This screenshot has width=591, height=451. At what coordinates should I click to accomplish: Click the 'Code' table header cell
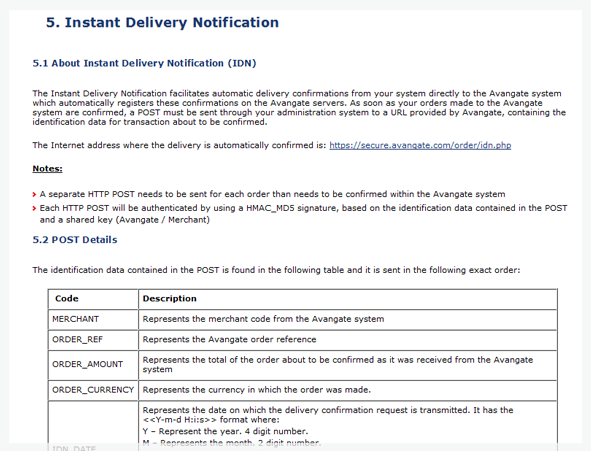93,299
